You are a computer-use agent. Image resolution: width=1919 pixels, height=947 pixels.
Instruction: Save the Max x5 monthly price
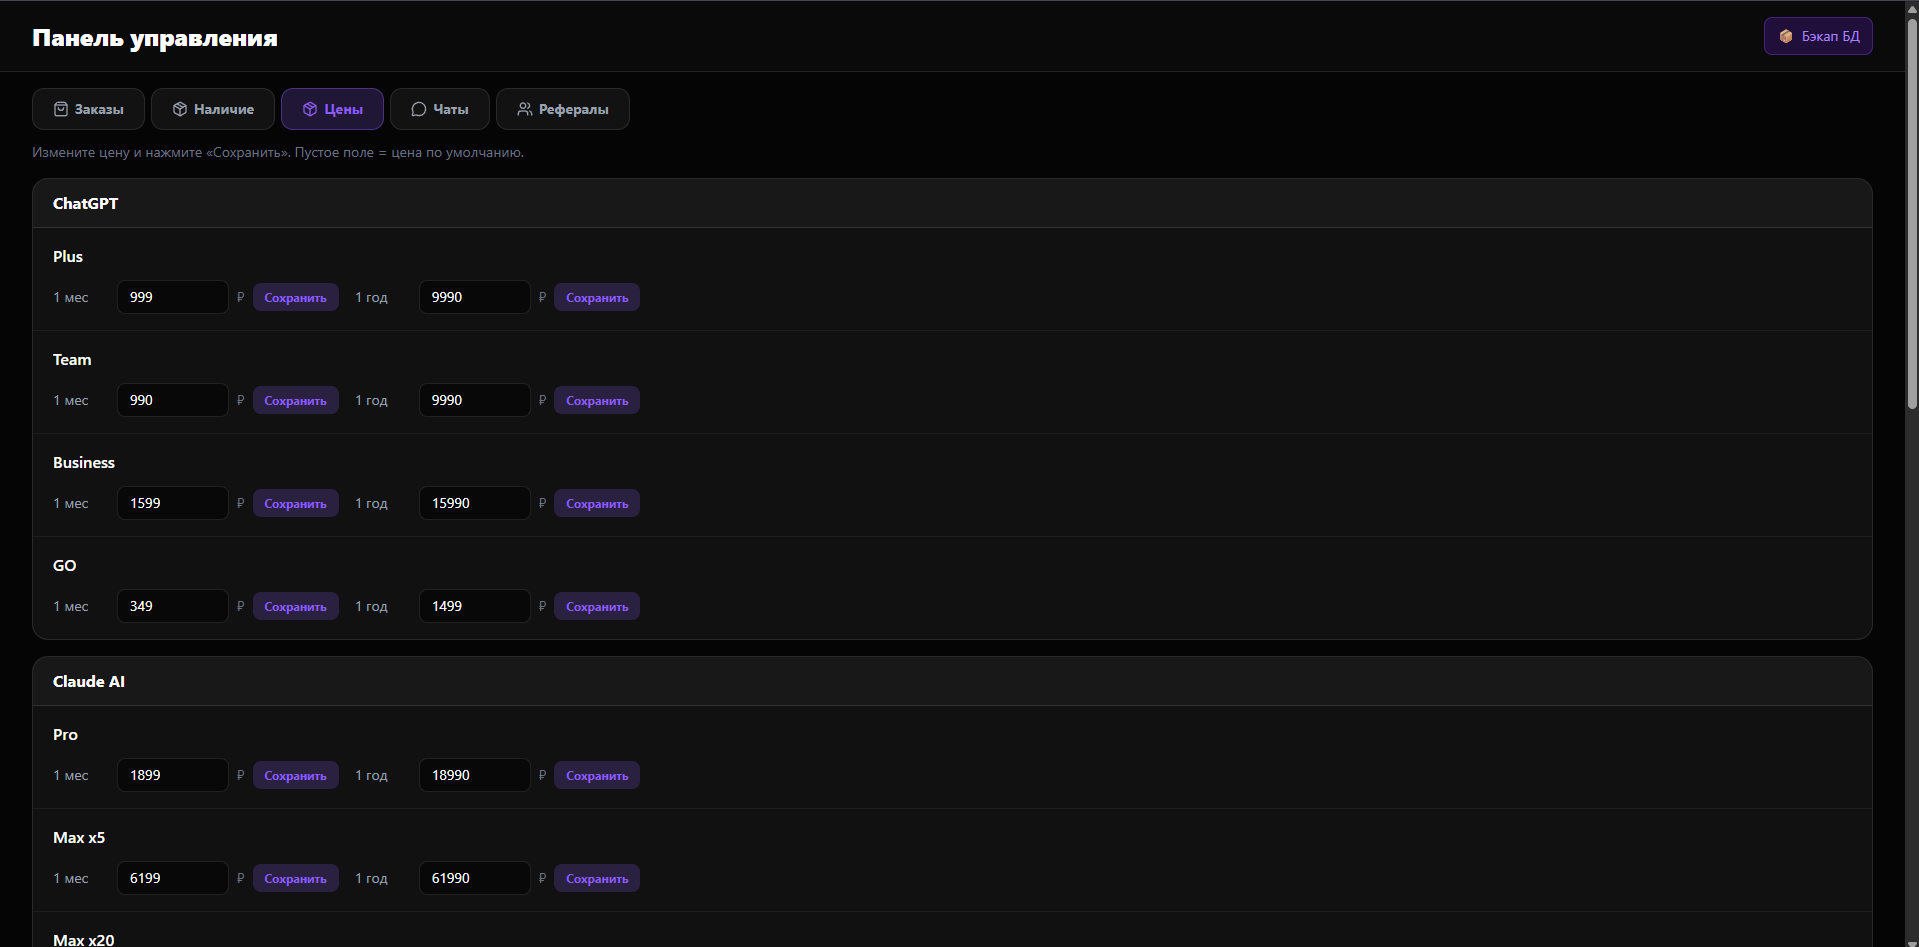point(295,879)
